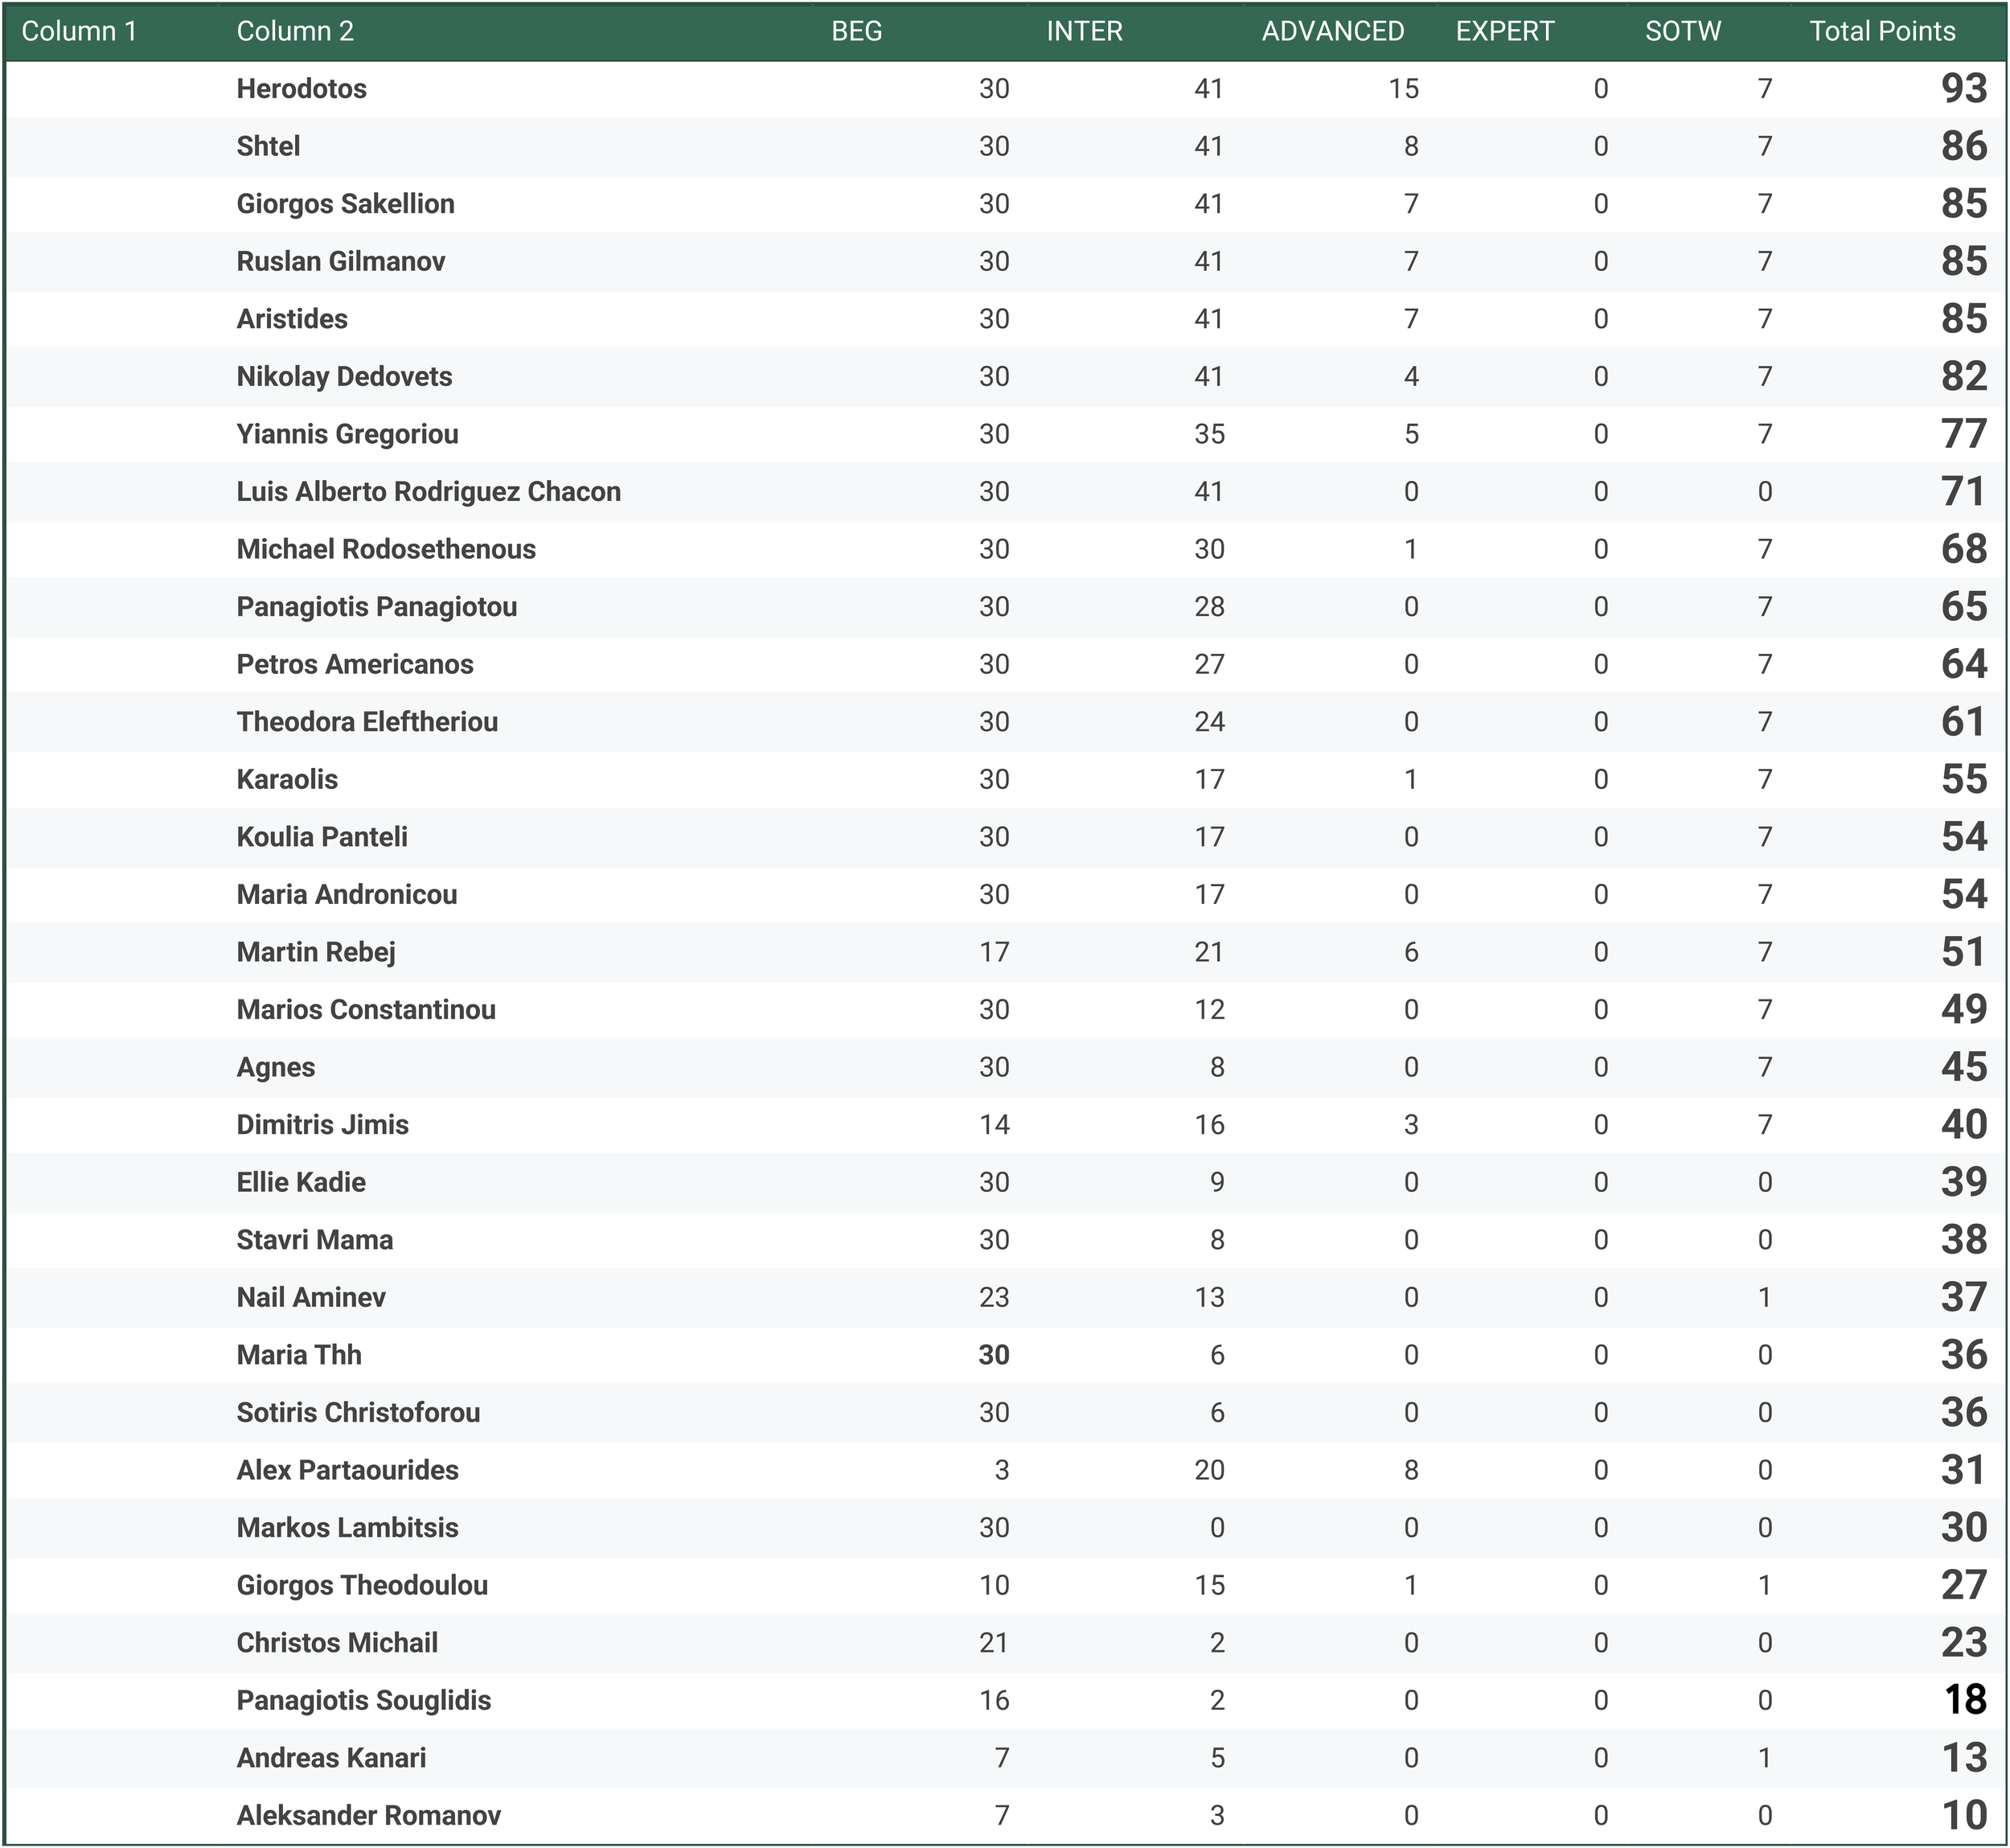
Task: Click the INTER column header
Action: point(1084,31)
